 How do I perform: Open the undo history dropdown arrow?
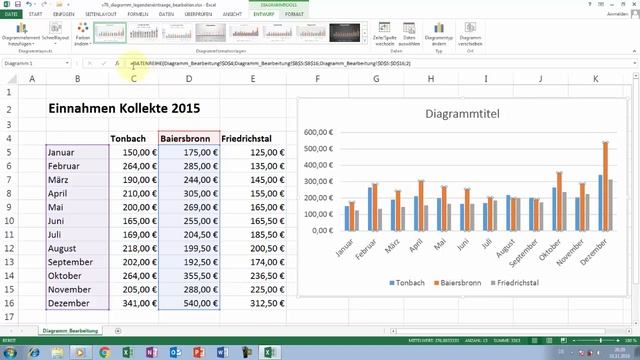[x=35, y=4]
